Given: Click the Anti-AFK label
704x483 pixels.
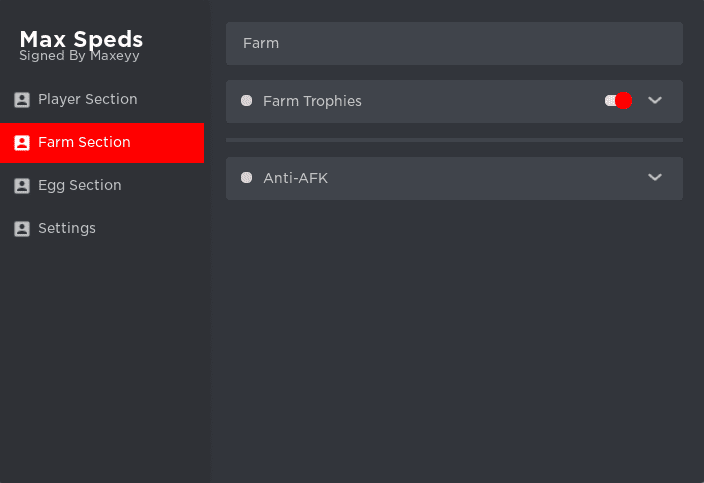Looking at the screenshot, I should [x=295, y=178].
